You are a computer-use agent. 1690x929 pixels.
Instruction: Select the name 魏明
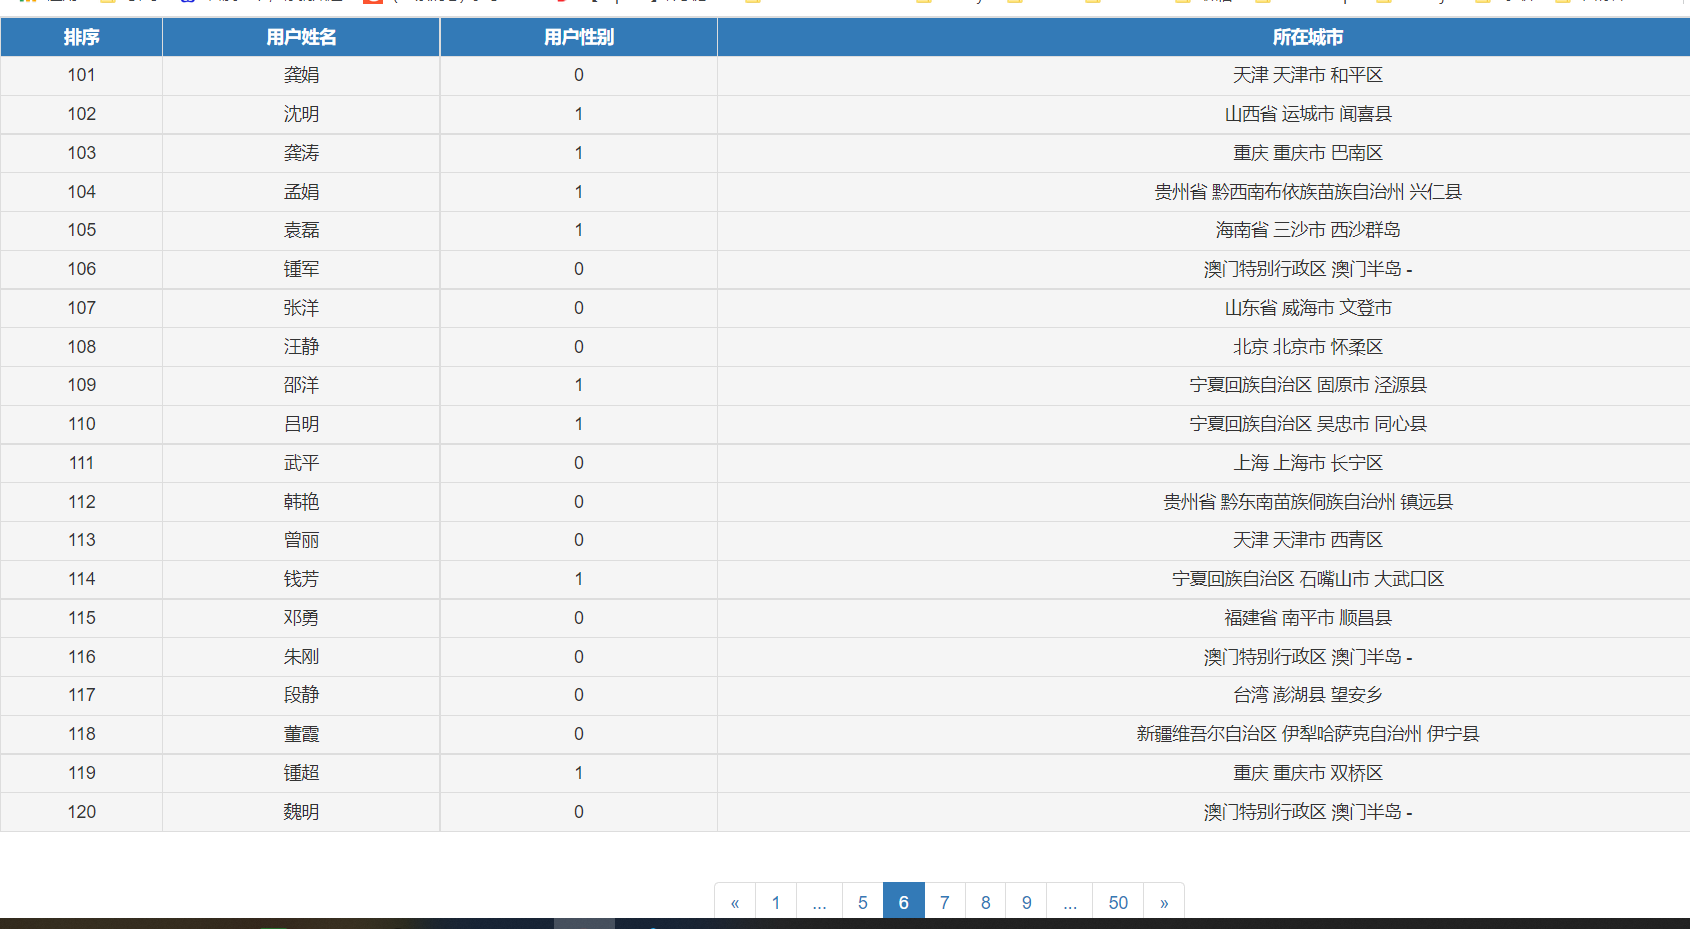coord(301,812)
